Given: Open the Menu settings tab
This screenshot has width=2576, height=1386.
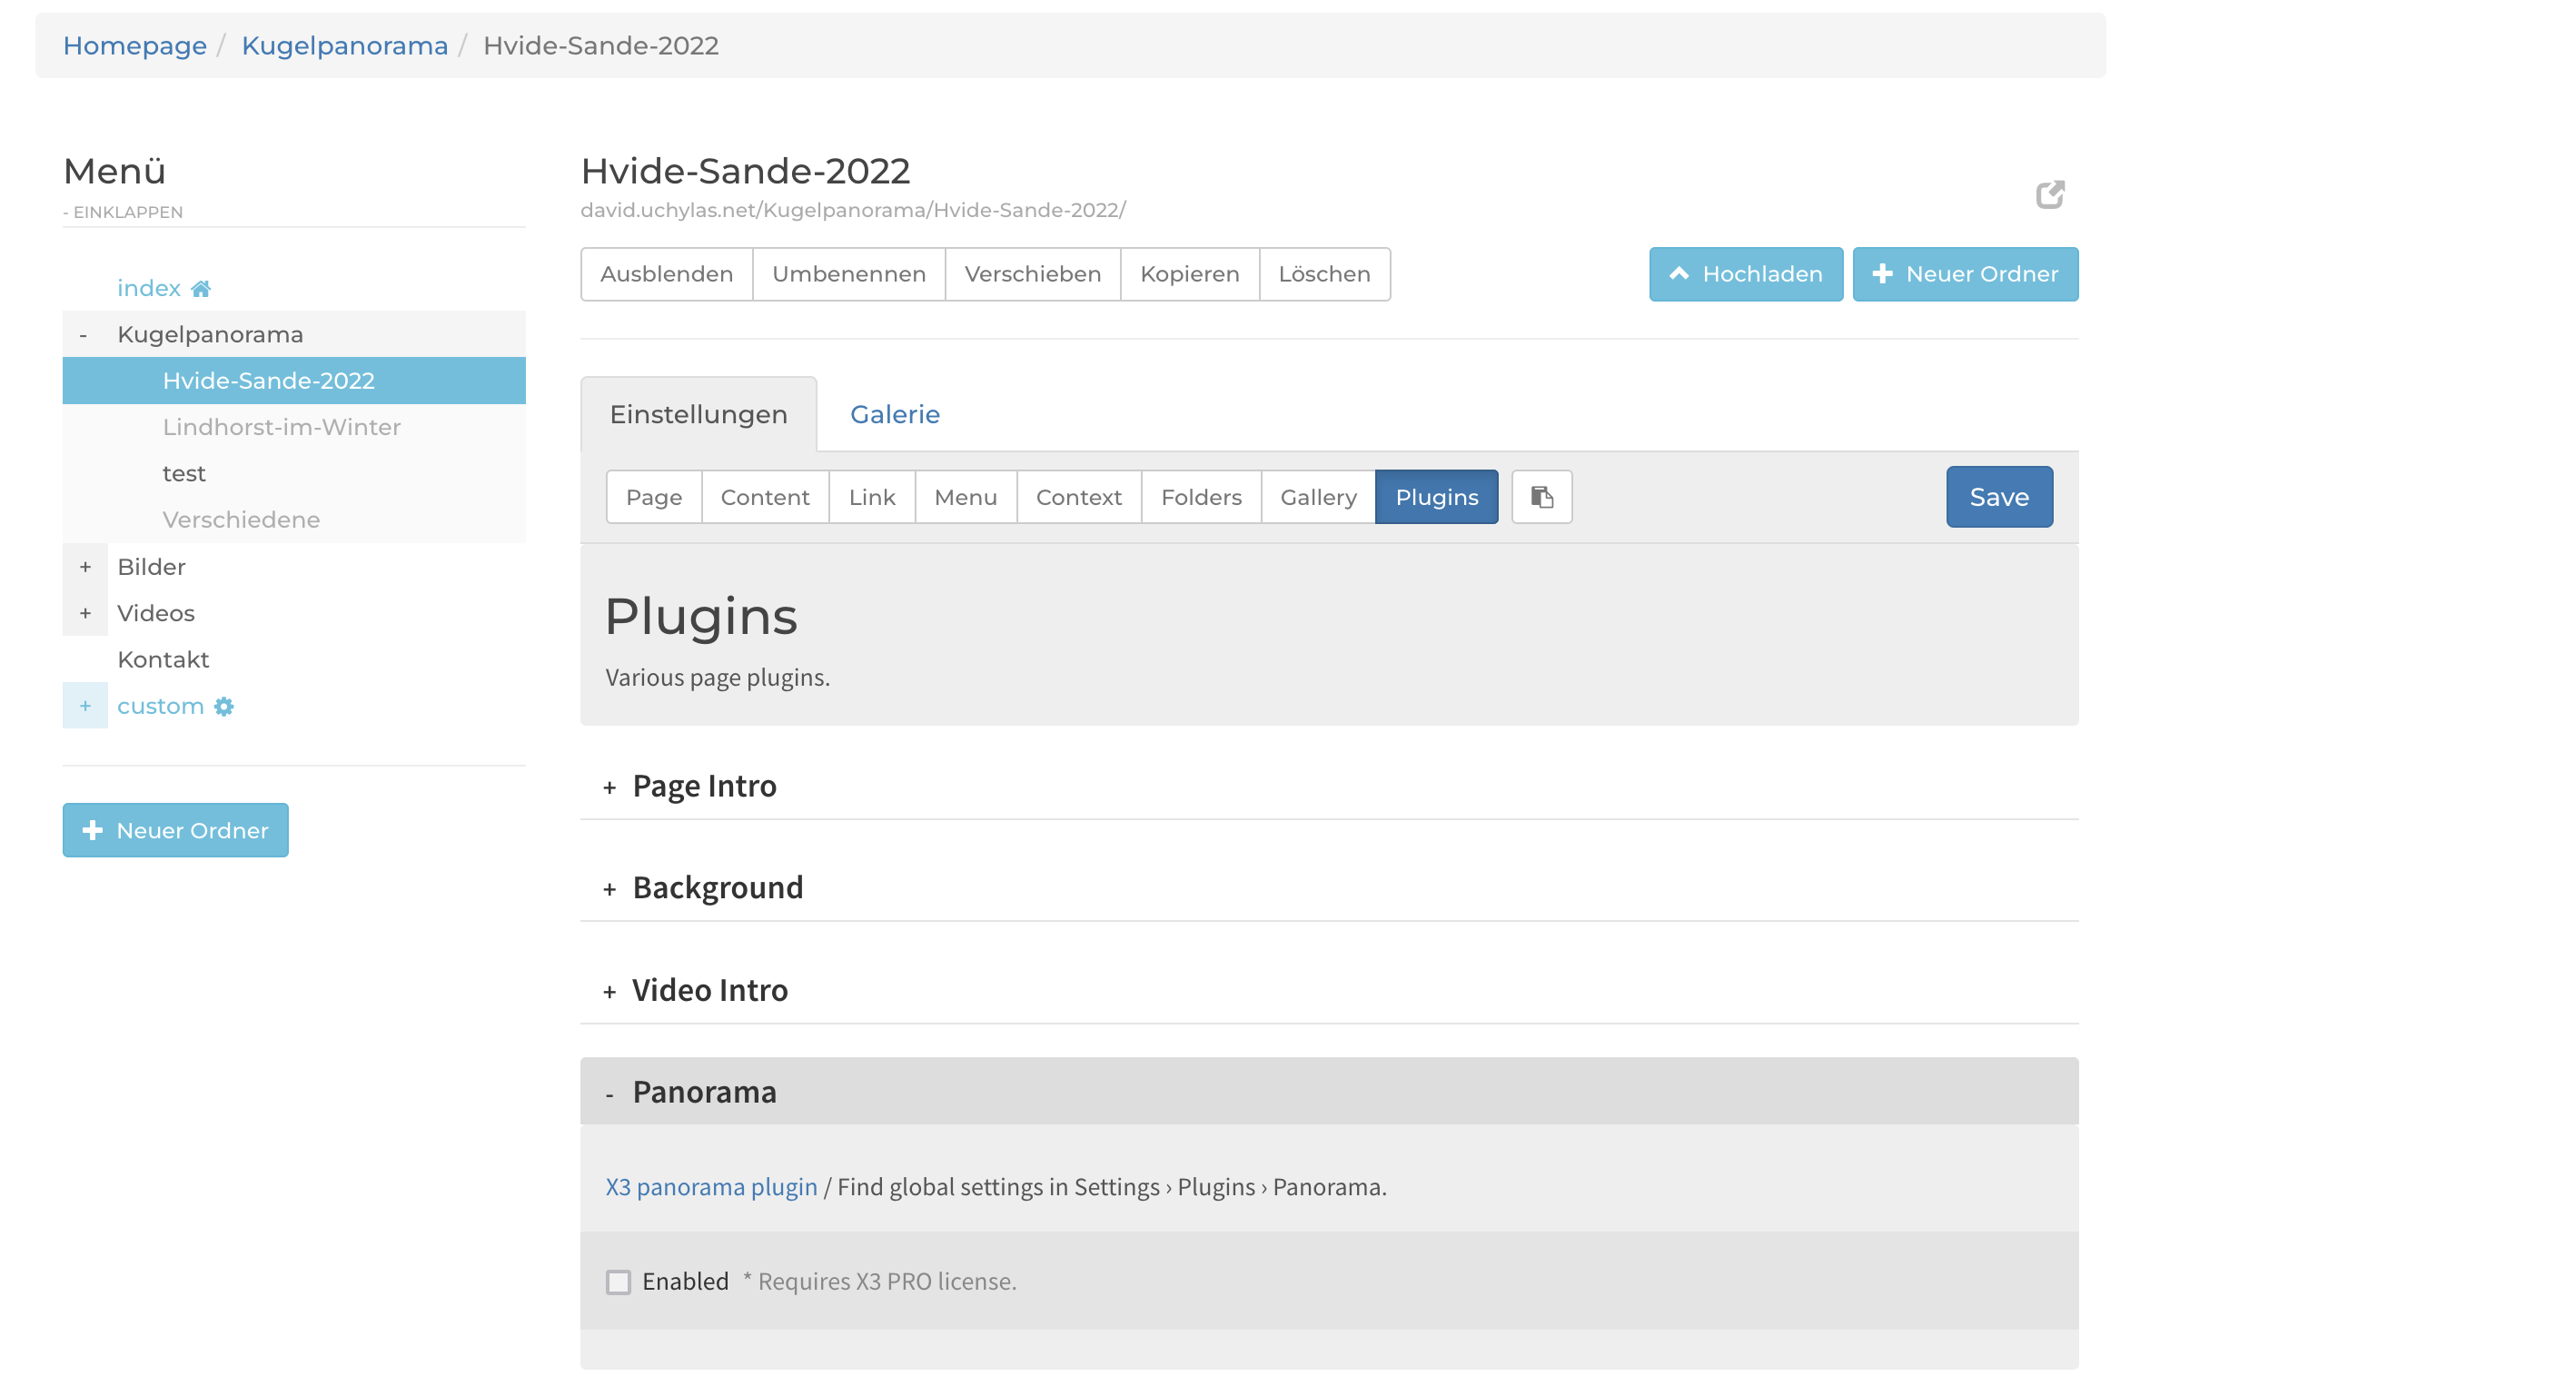Looking at the screenshot, I should pos(966,497).
